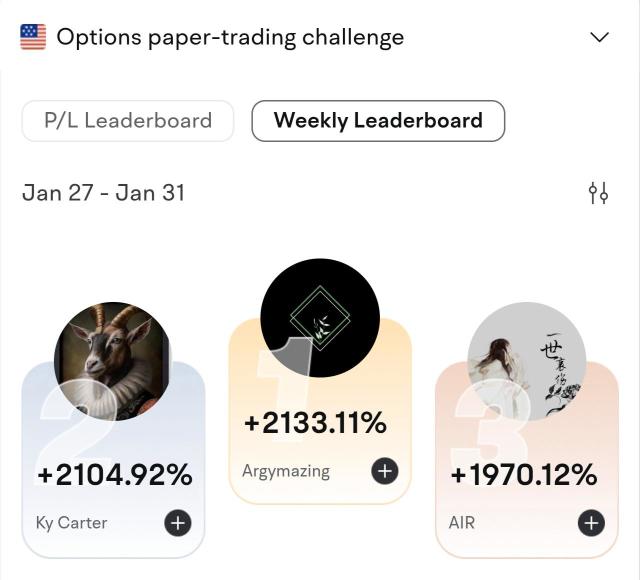This screenshot has width=640, height=580.
Task: Open AIR's username link
Action: pos(462,523)
